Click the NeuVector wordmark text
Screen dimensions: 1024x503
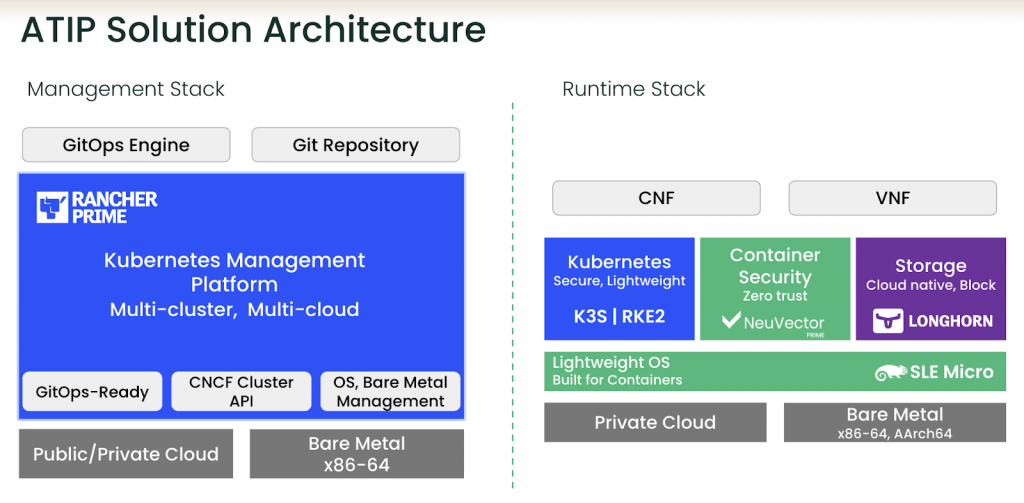[x=784, y=323]
